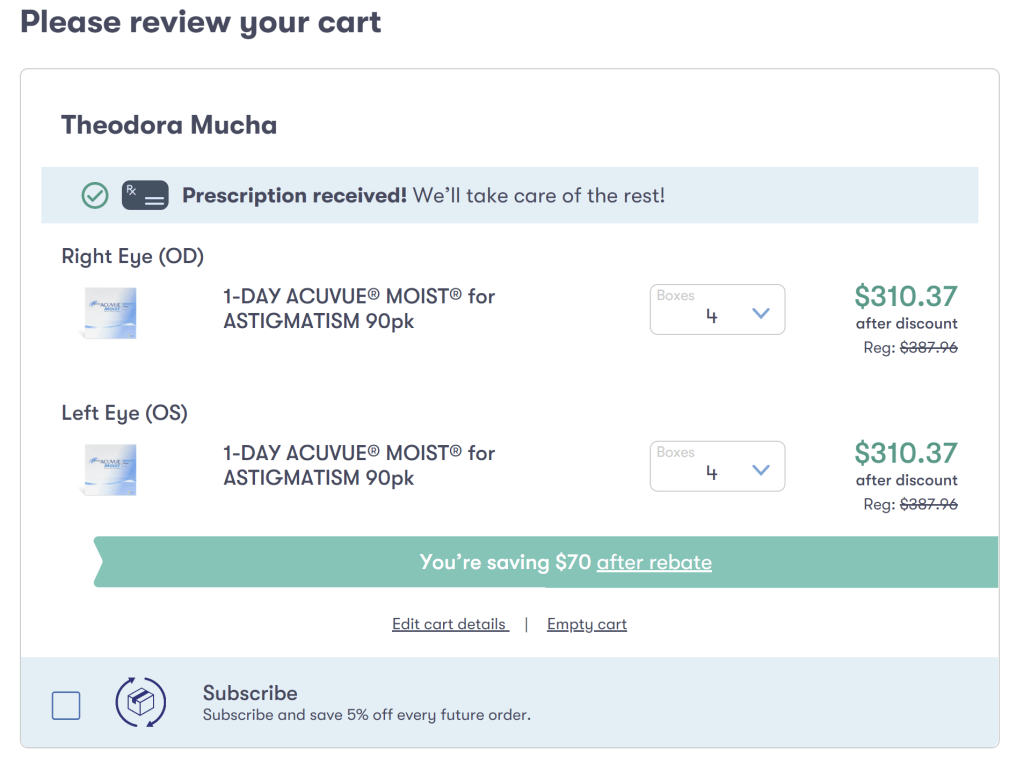Open the 'after rebate' link in savings banner
Image resolution: width=1024 pixels, height=765 pixels.
point(654,562)
